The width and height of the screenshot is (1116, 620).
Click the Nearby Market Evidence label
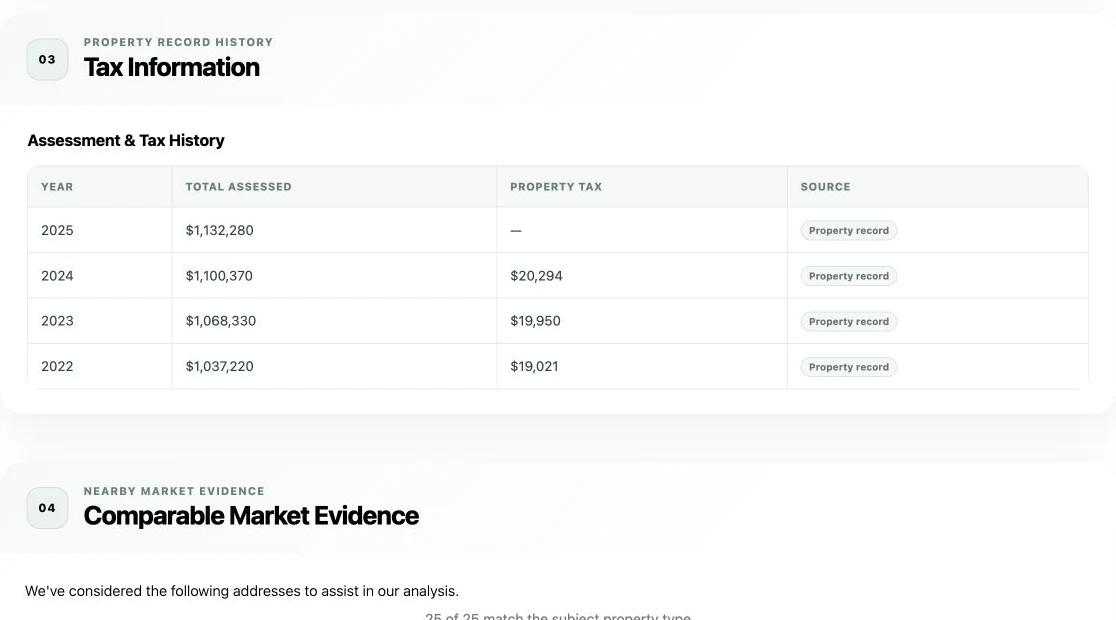[x=174, y=491]
